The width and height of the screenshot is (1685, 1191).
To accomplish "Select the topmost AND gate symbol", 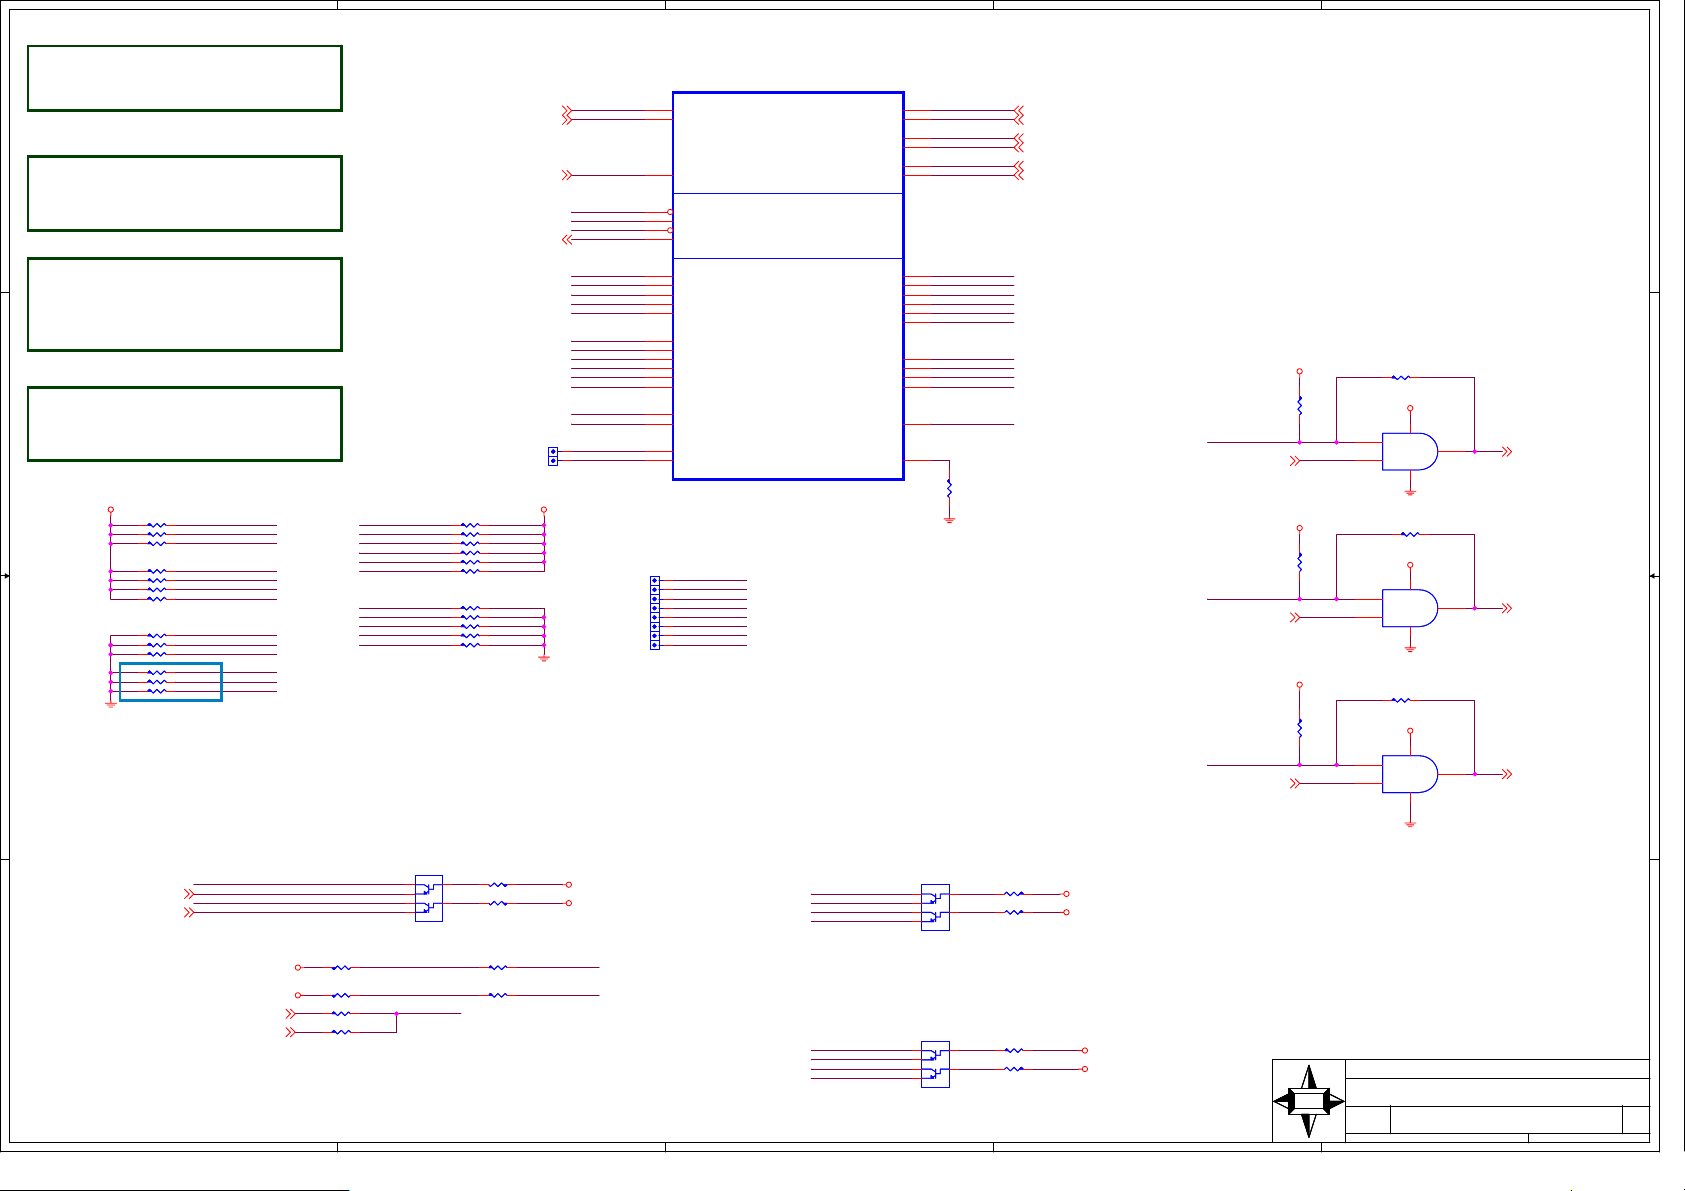I will click(1410, 451).
